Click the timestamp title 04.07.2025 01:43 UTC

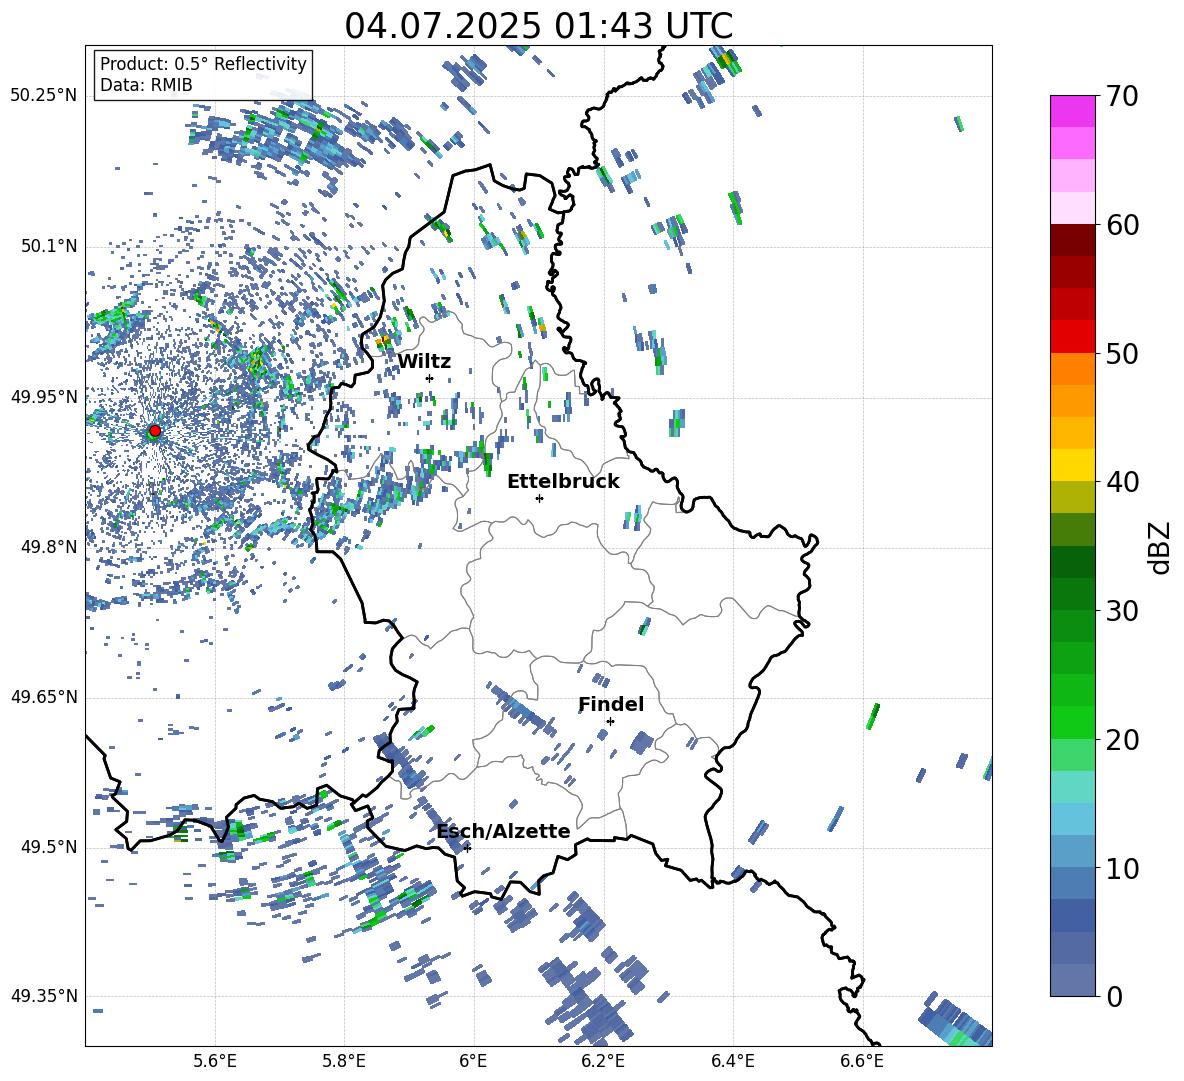[539, 26]
